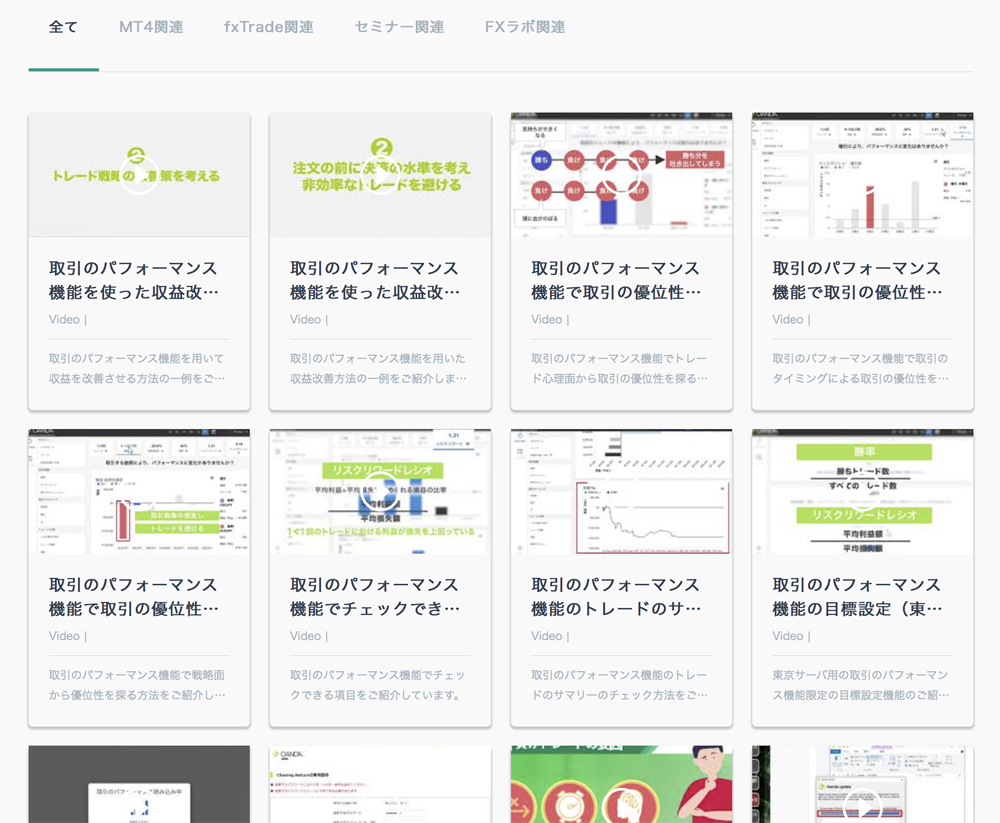Show the FXラボ関連 tab
The image size is (1000, 823).
(x=525, y=27)
